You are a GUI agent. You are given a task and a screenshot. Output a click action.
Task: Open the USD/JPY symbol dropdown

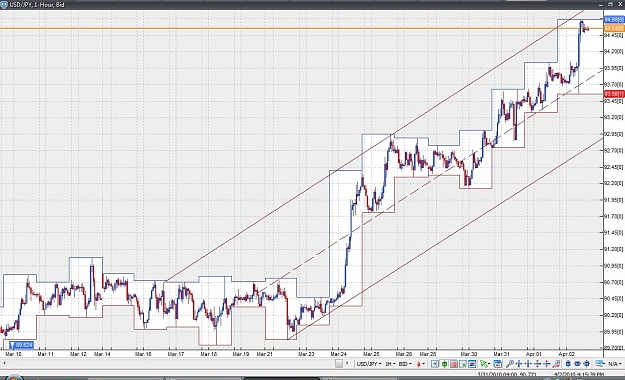[x=369, y=364]
